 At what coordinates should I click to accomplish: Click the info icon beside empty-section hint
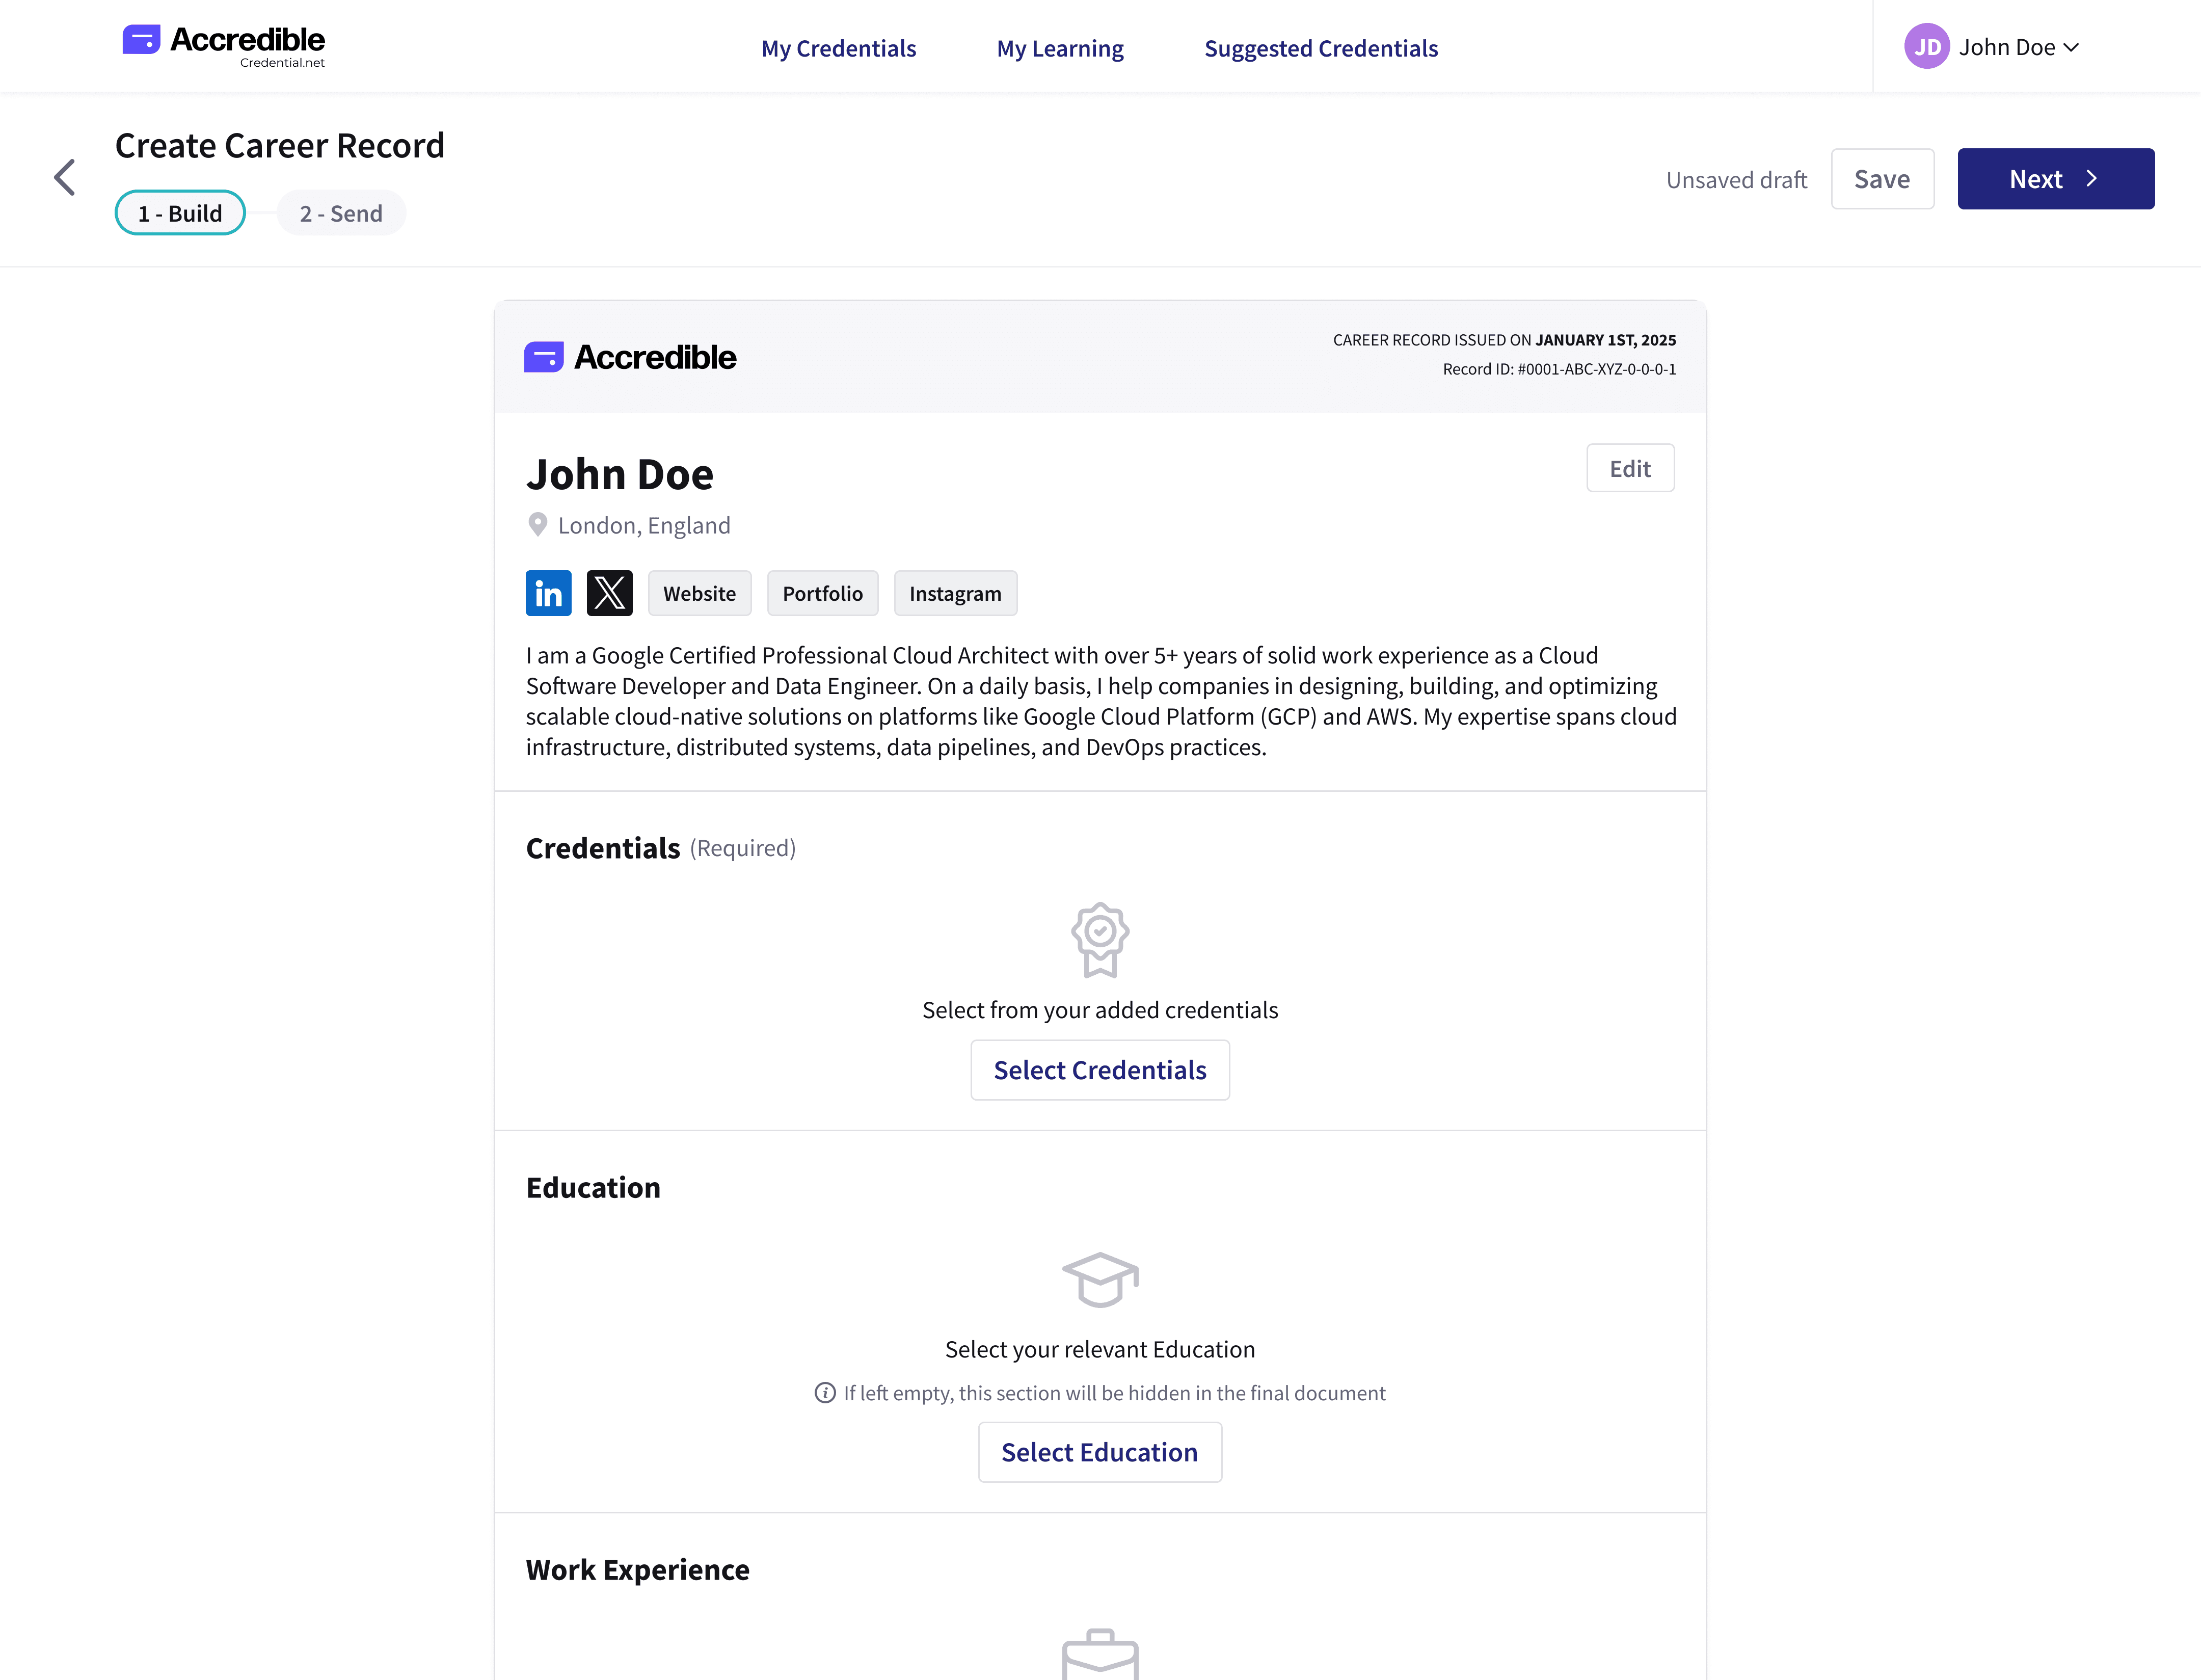pos(825,1393)
